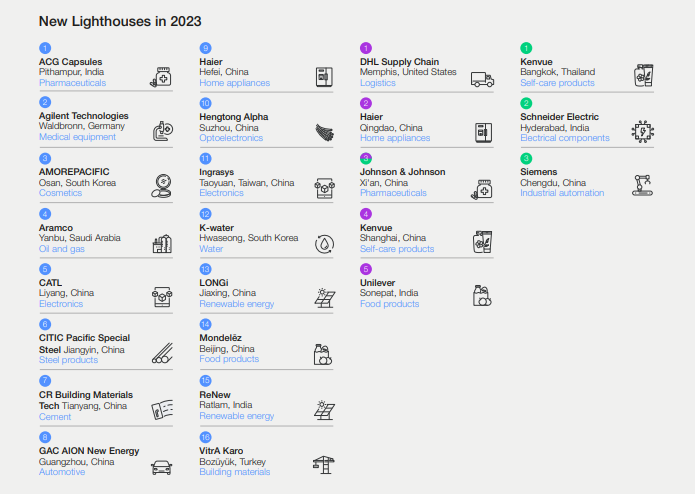Image resolution: width=695 pixels, height=494 pixels.
Task: Select the cosmetics compact icon for AMOREPACIFIC
Action: pyautogui.click(x=161, y=186)
